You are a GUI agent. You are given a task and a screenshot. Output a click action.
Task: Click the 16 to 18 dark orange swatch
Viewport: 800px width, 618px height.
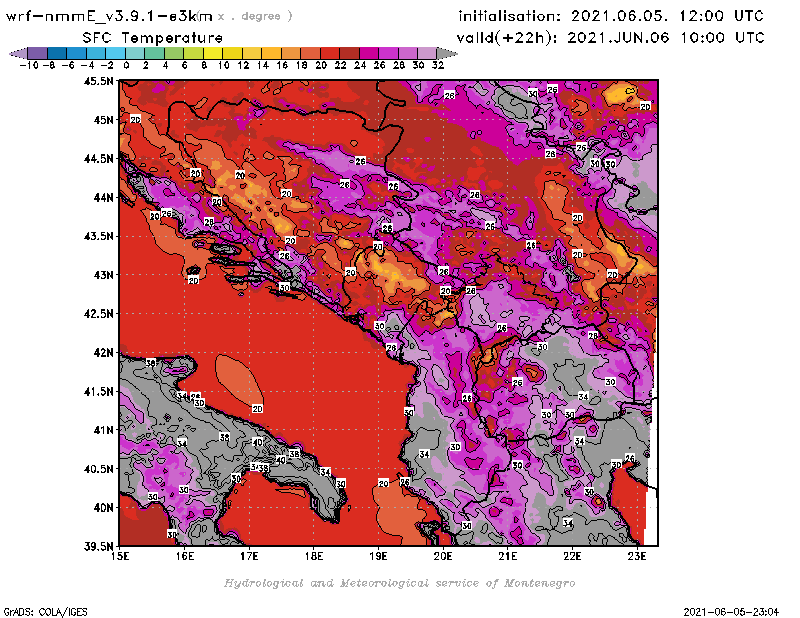(x=290, y=53)
